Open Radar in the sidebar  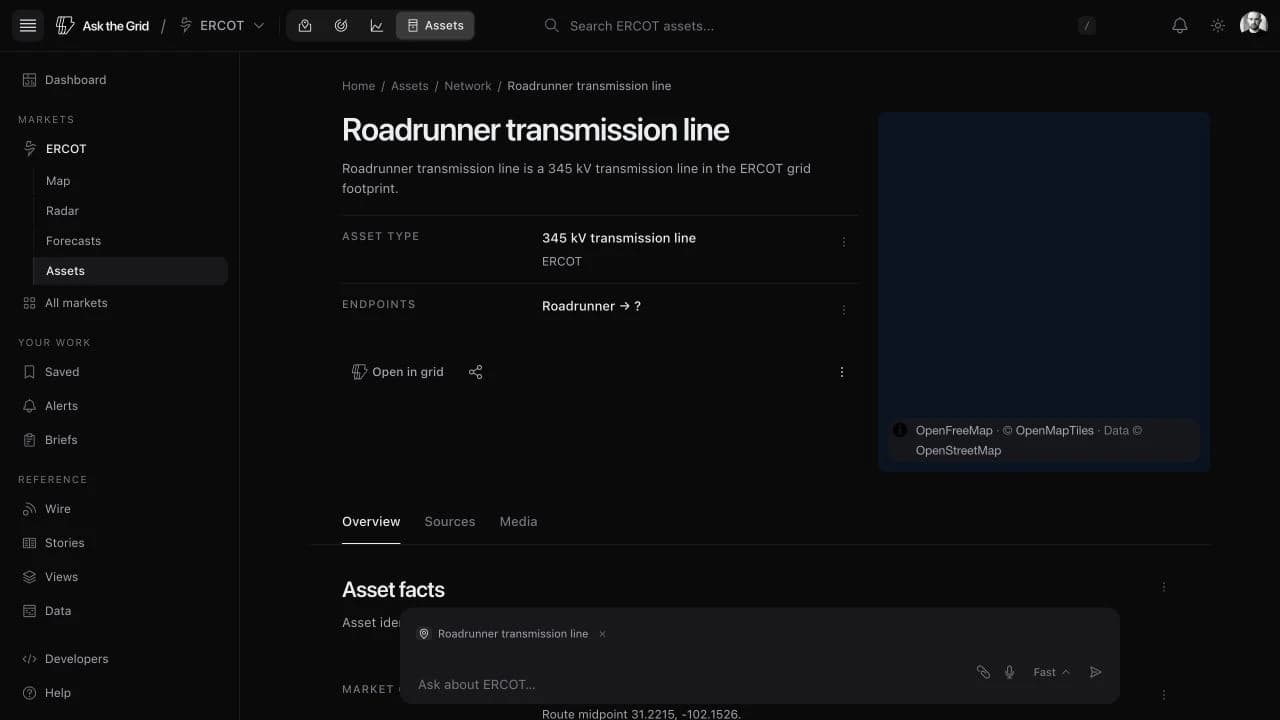pyautogui.click(x=130, y=211)
